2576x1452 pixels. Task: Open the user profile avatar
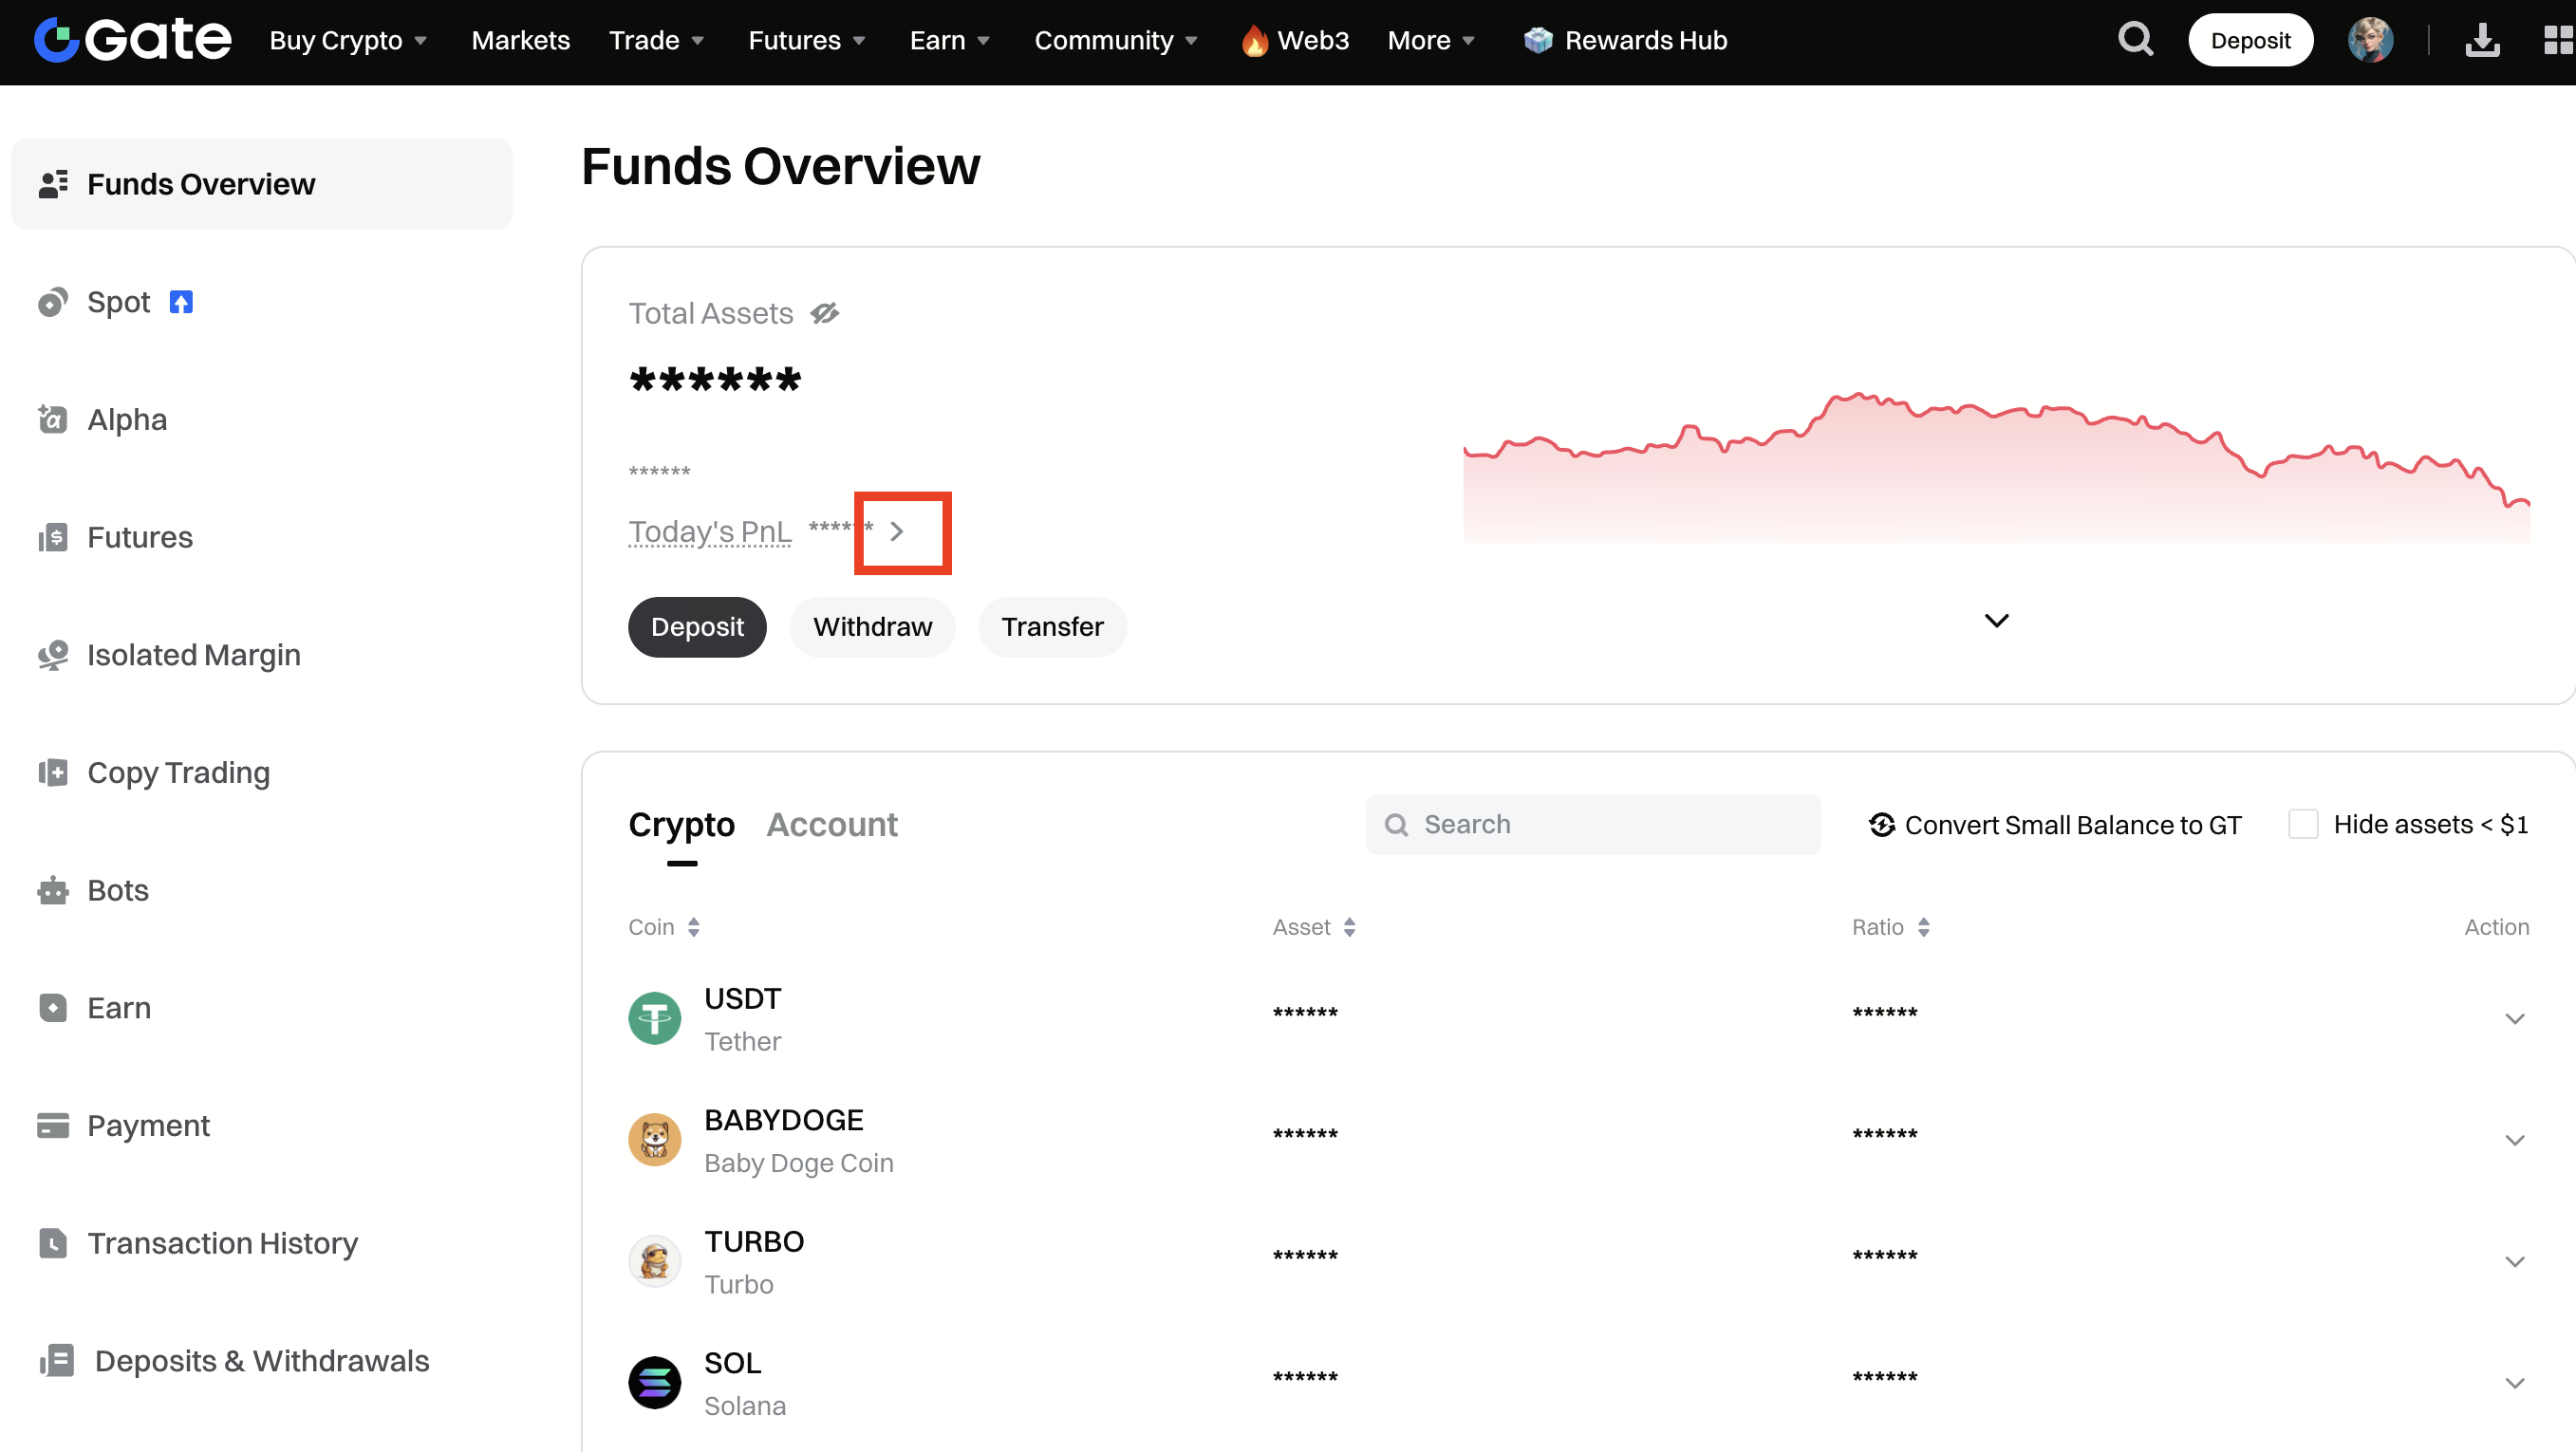tap(2370, 40)
